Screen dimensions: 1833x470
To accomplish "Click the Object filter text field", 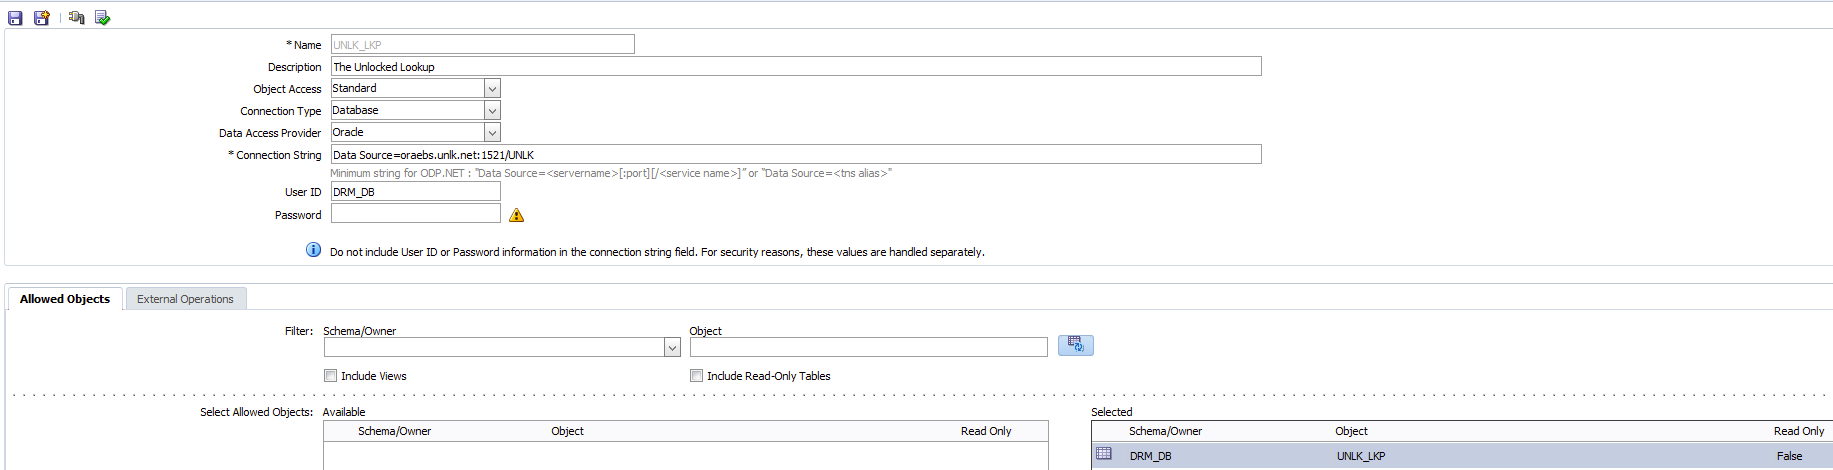I will click(x=868, y=347).
